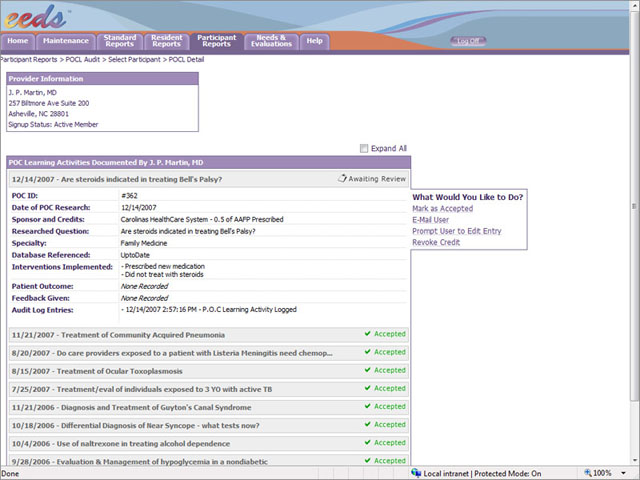
Task: Click the scrollbar down arrow
Action: [634, 460]
